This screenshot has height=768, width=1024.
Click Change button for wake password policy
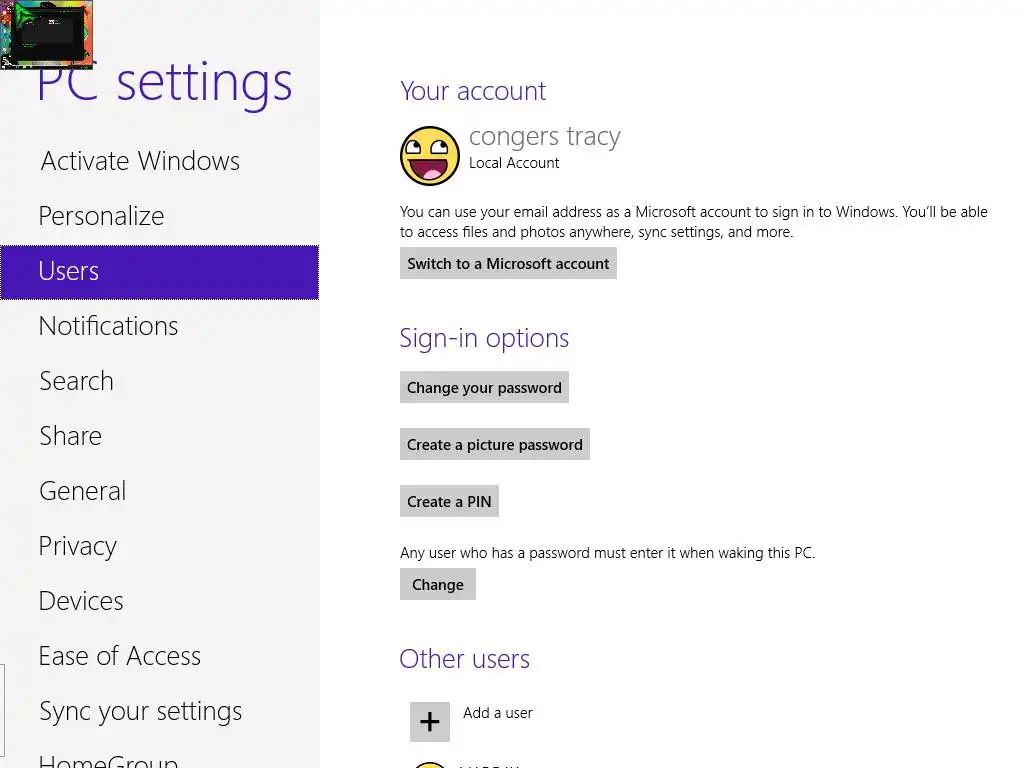438,584
